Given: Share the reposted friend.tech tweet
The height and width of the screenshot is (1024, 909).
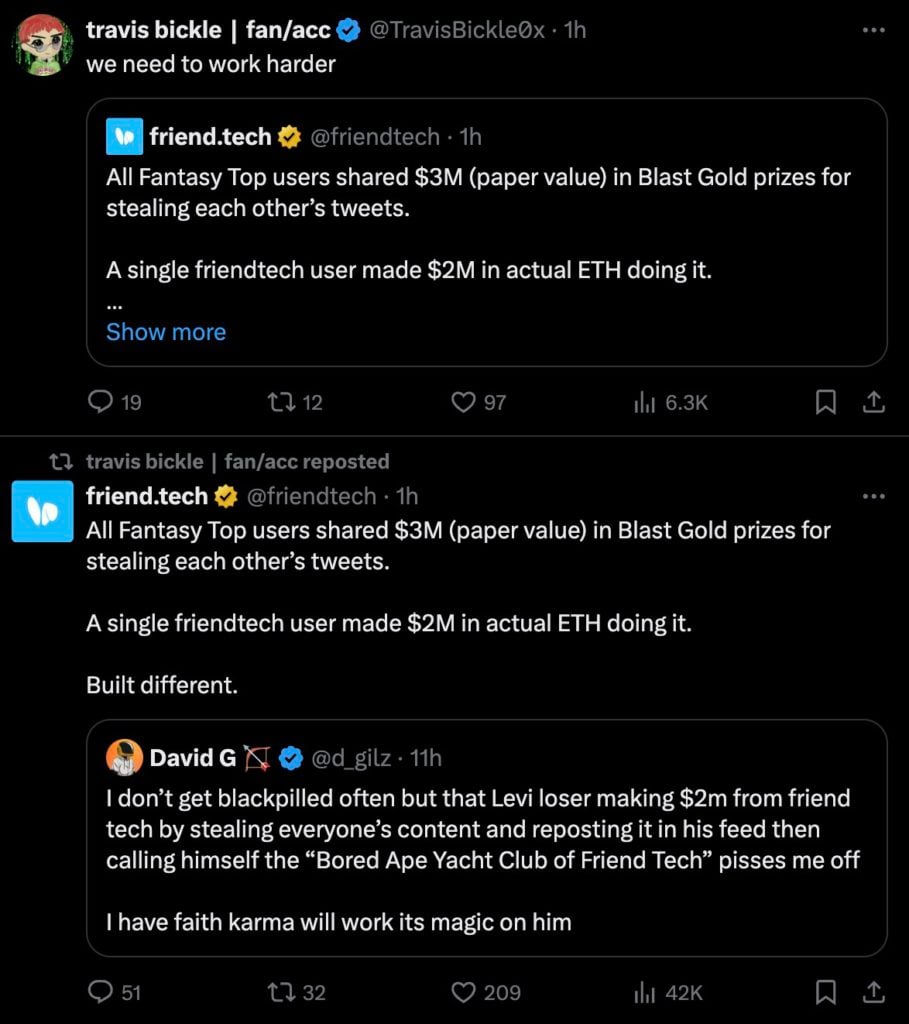Looking at the screenshot, I should click(x=873, y=992).
